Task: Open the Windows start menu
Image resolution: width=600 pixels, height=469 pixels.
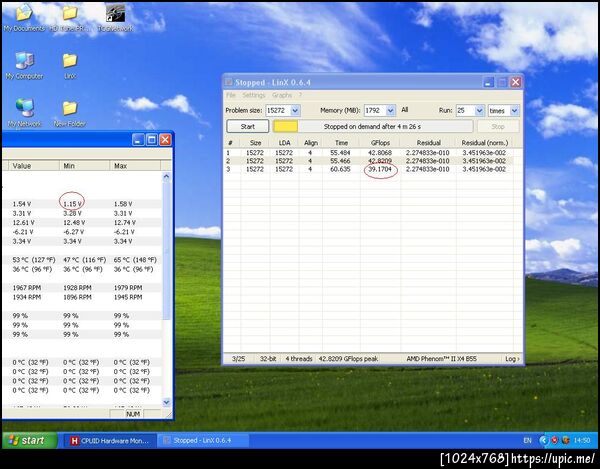Action: [30, 440]
